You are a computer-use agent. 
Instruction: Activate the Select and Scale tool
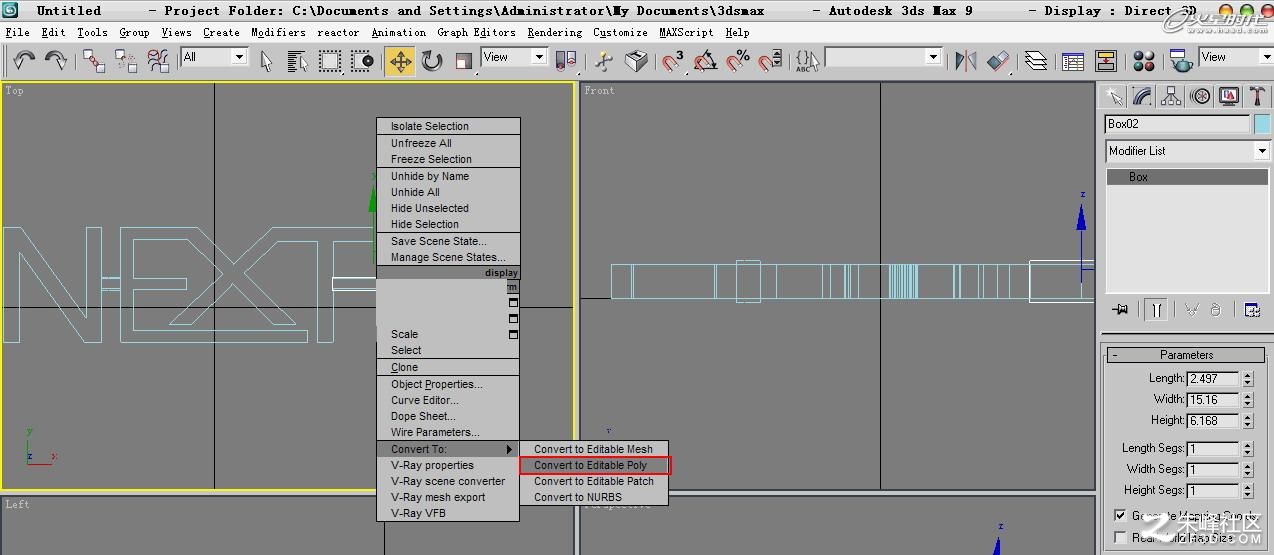[463, 61]
